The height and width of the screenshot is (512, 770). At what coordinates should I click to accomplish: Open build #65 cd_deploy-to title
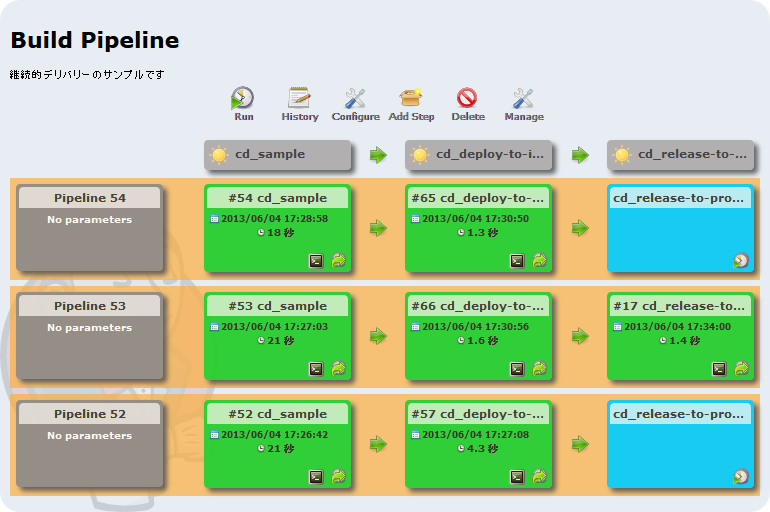tap(479, 198)
